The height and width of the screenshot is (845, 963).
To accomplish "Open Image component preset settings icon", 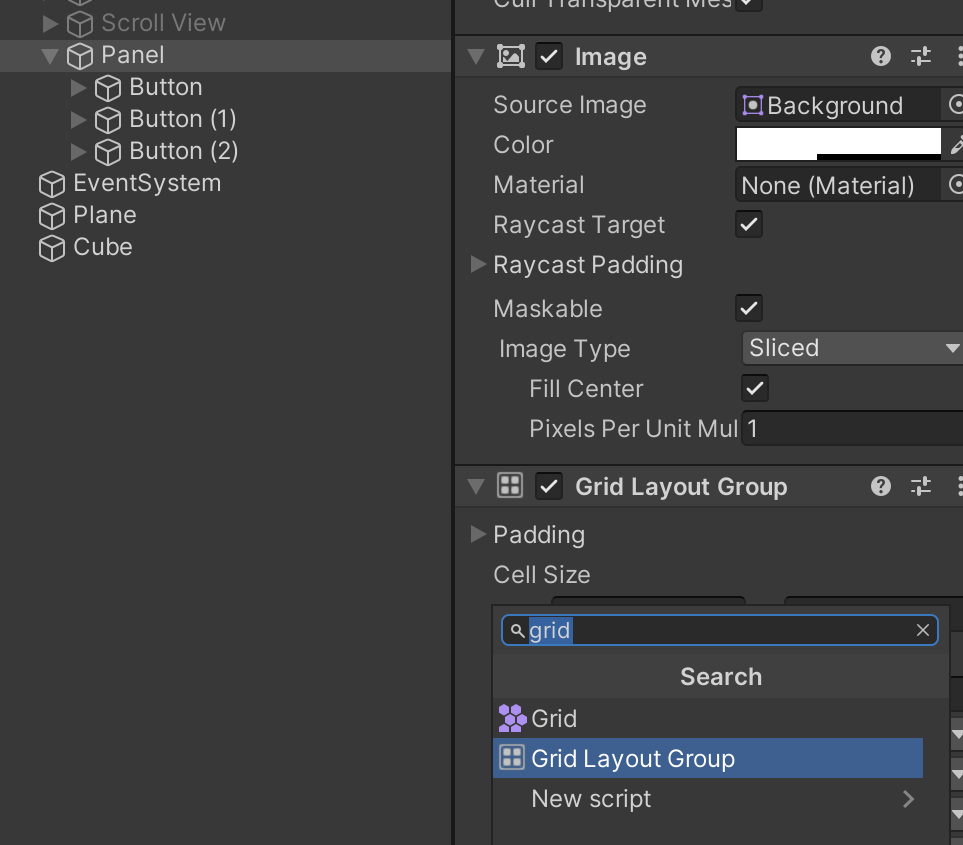I will pos(921,57).
